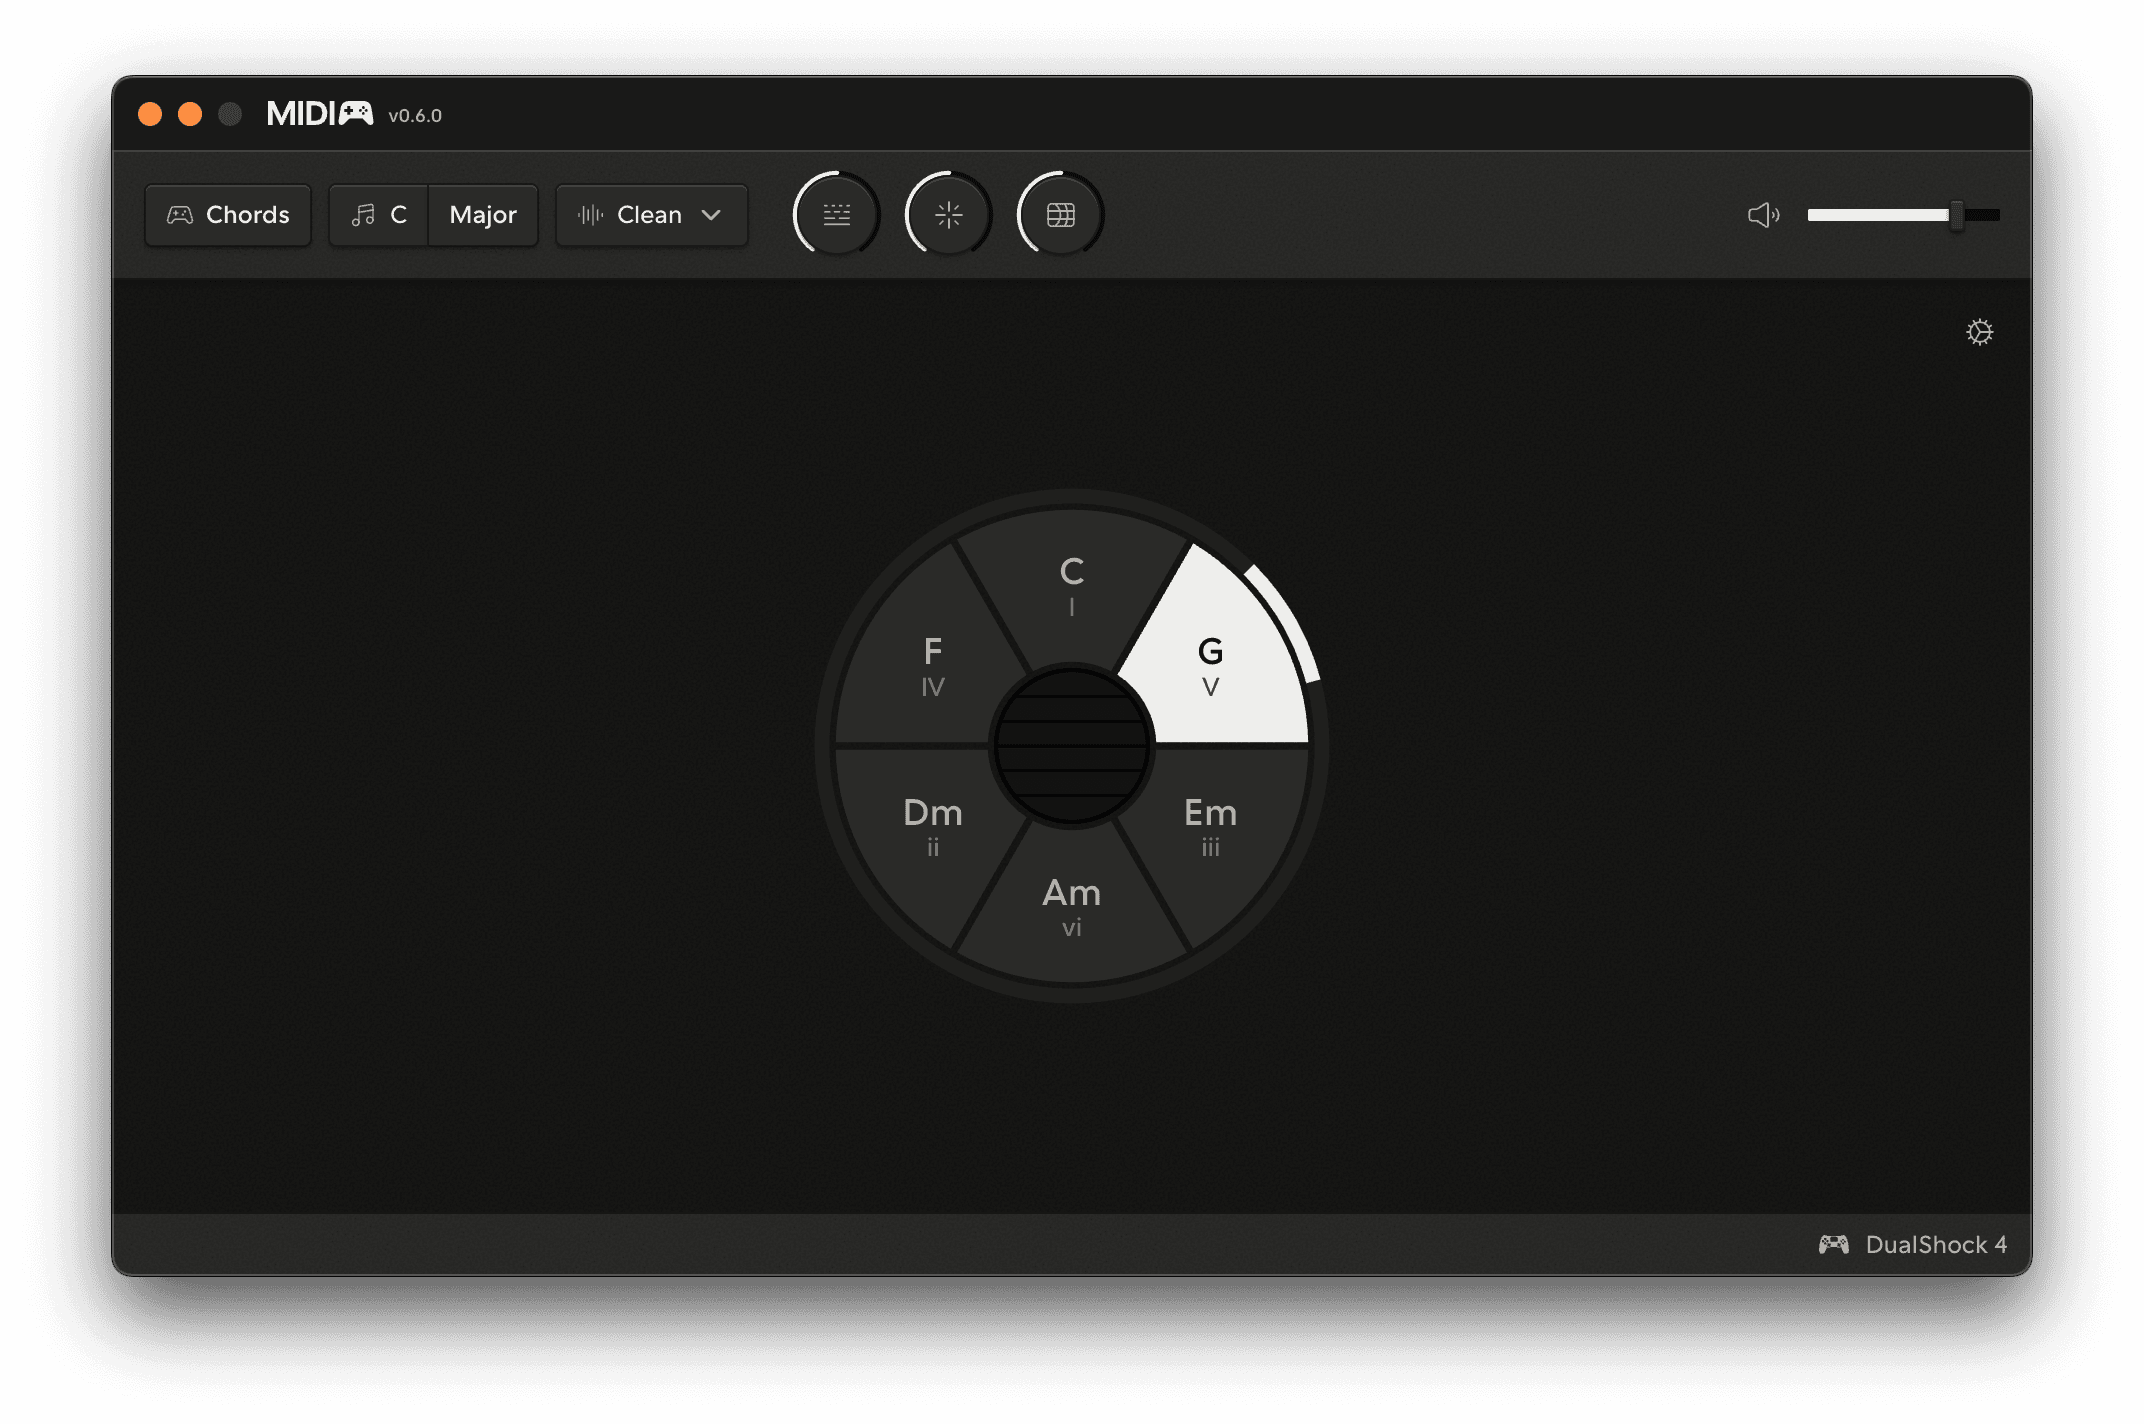Click the keyboard layout round icon
Viewport: 2144px width, 1424px height.
(x=837, y=214)
